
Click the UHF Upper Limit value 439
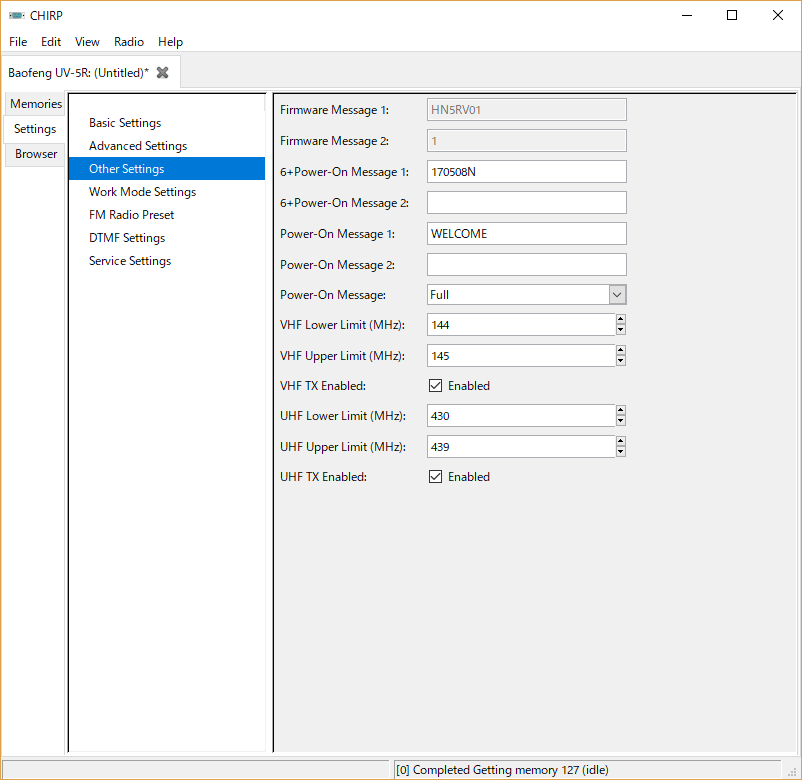click(521, 447)
